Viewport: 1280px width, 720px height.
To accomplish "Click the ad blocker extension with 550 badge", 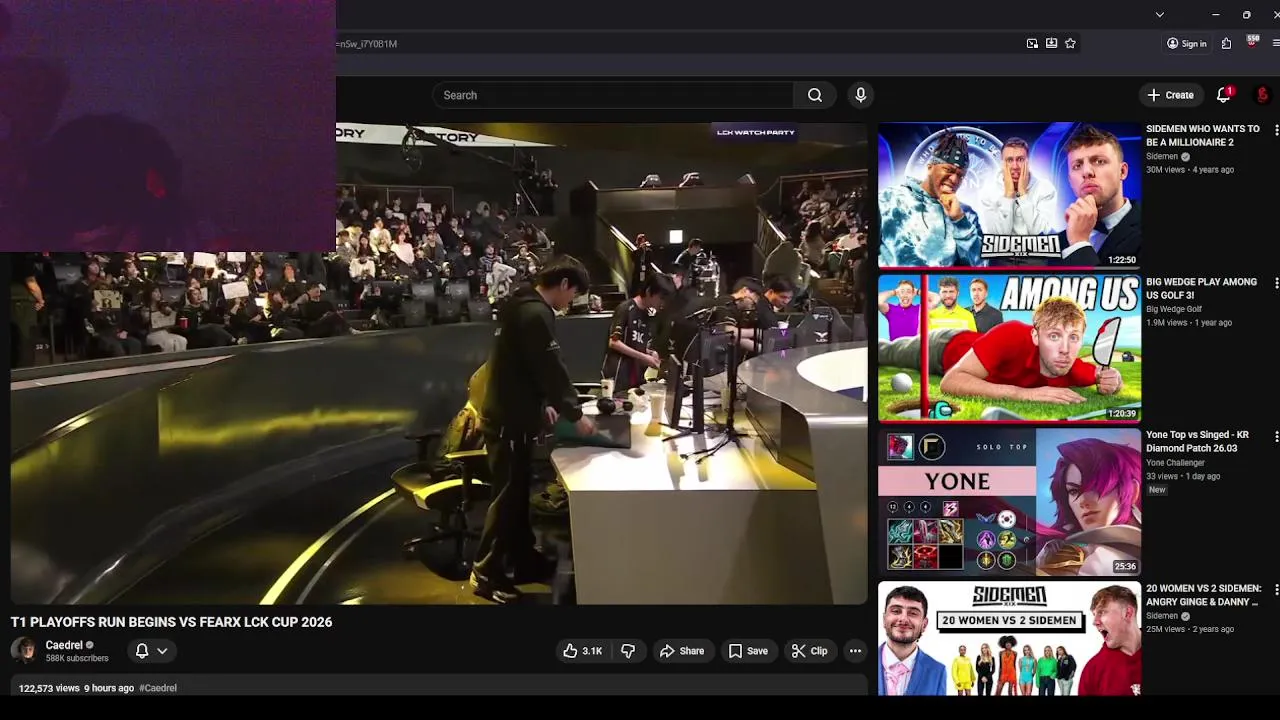I will 1252,42.
